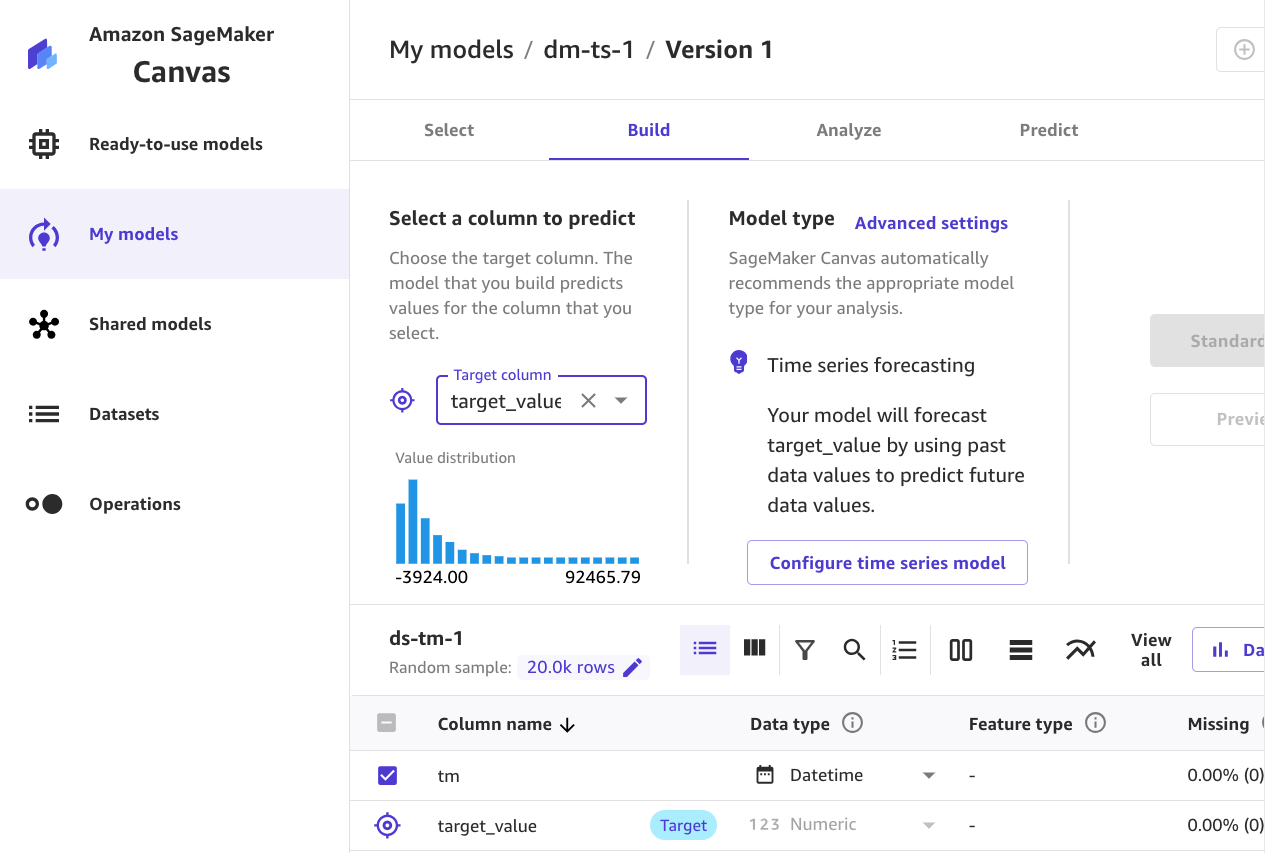This screenshot has height=853, width=1265.
Task: Toggle select-all columns checkbox
Action: point(387,723)
